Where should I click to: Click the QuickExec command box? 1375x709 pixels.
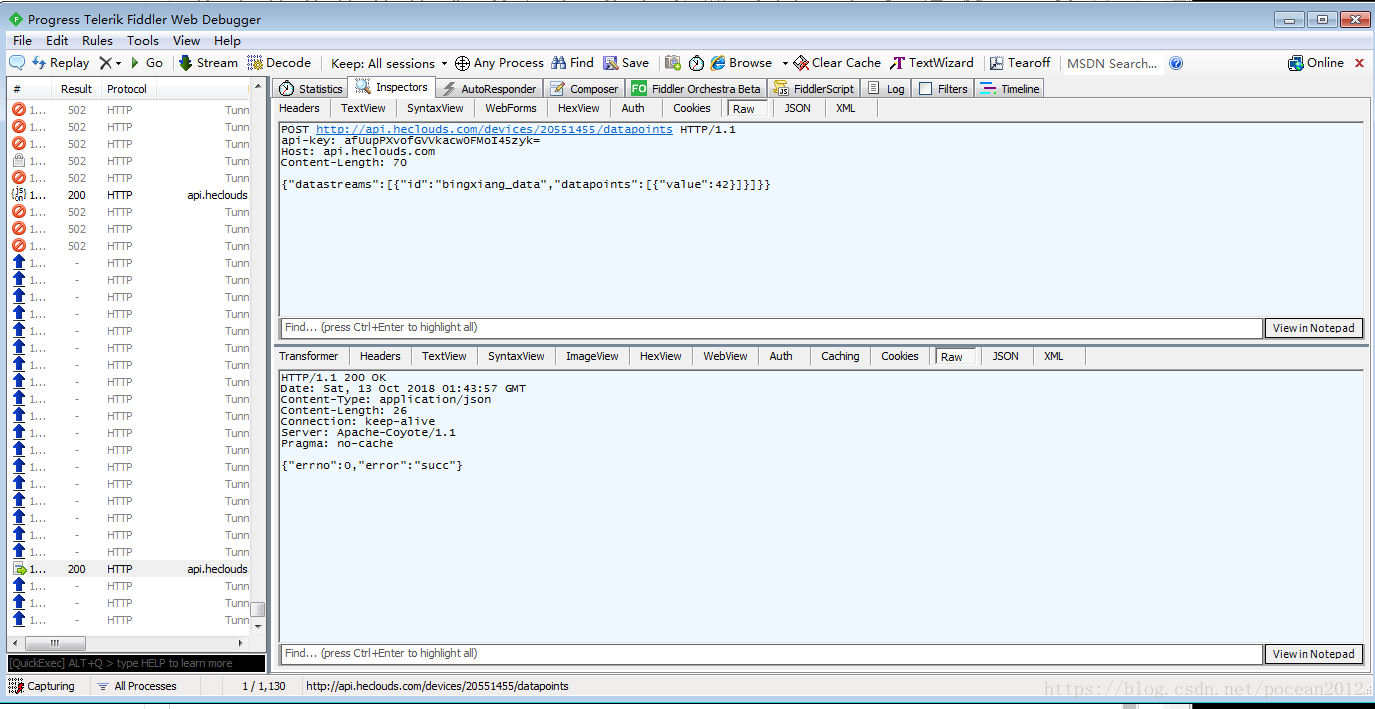click(x=136, y=663)
